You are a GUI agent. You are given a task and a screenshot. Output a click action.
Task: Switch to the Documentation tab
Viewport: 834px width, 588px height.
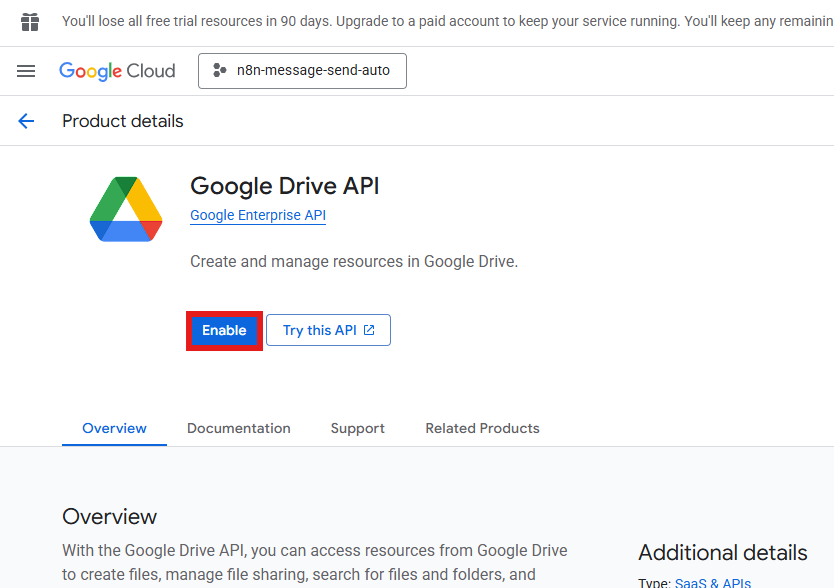[239, 428]
